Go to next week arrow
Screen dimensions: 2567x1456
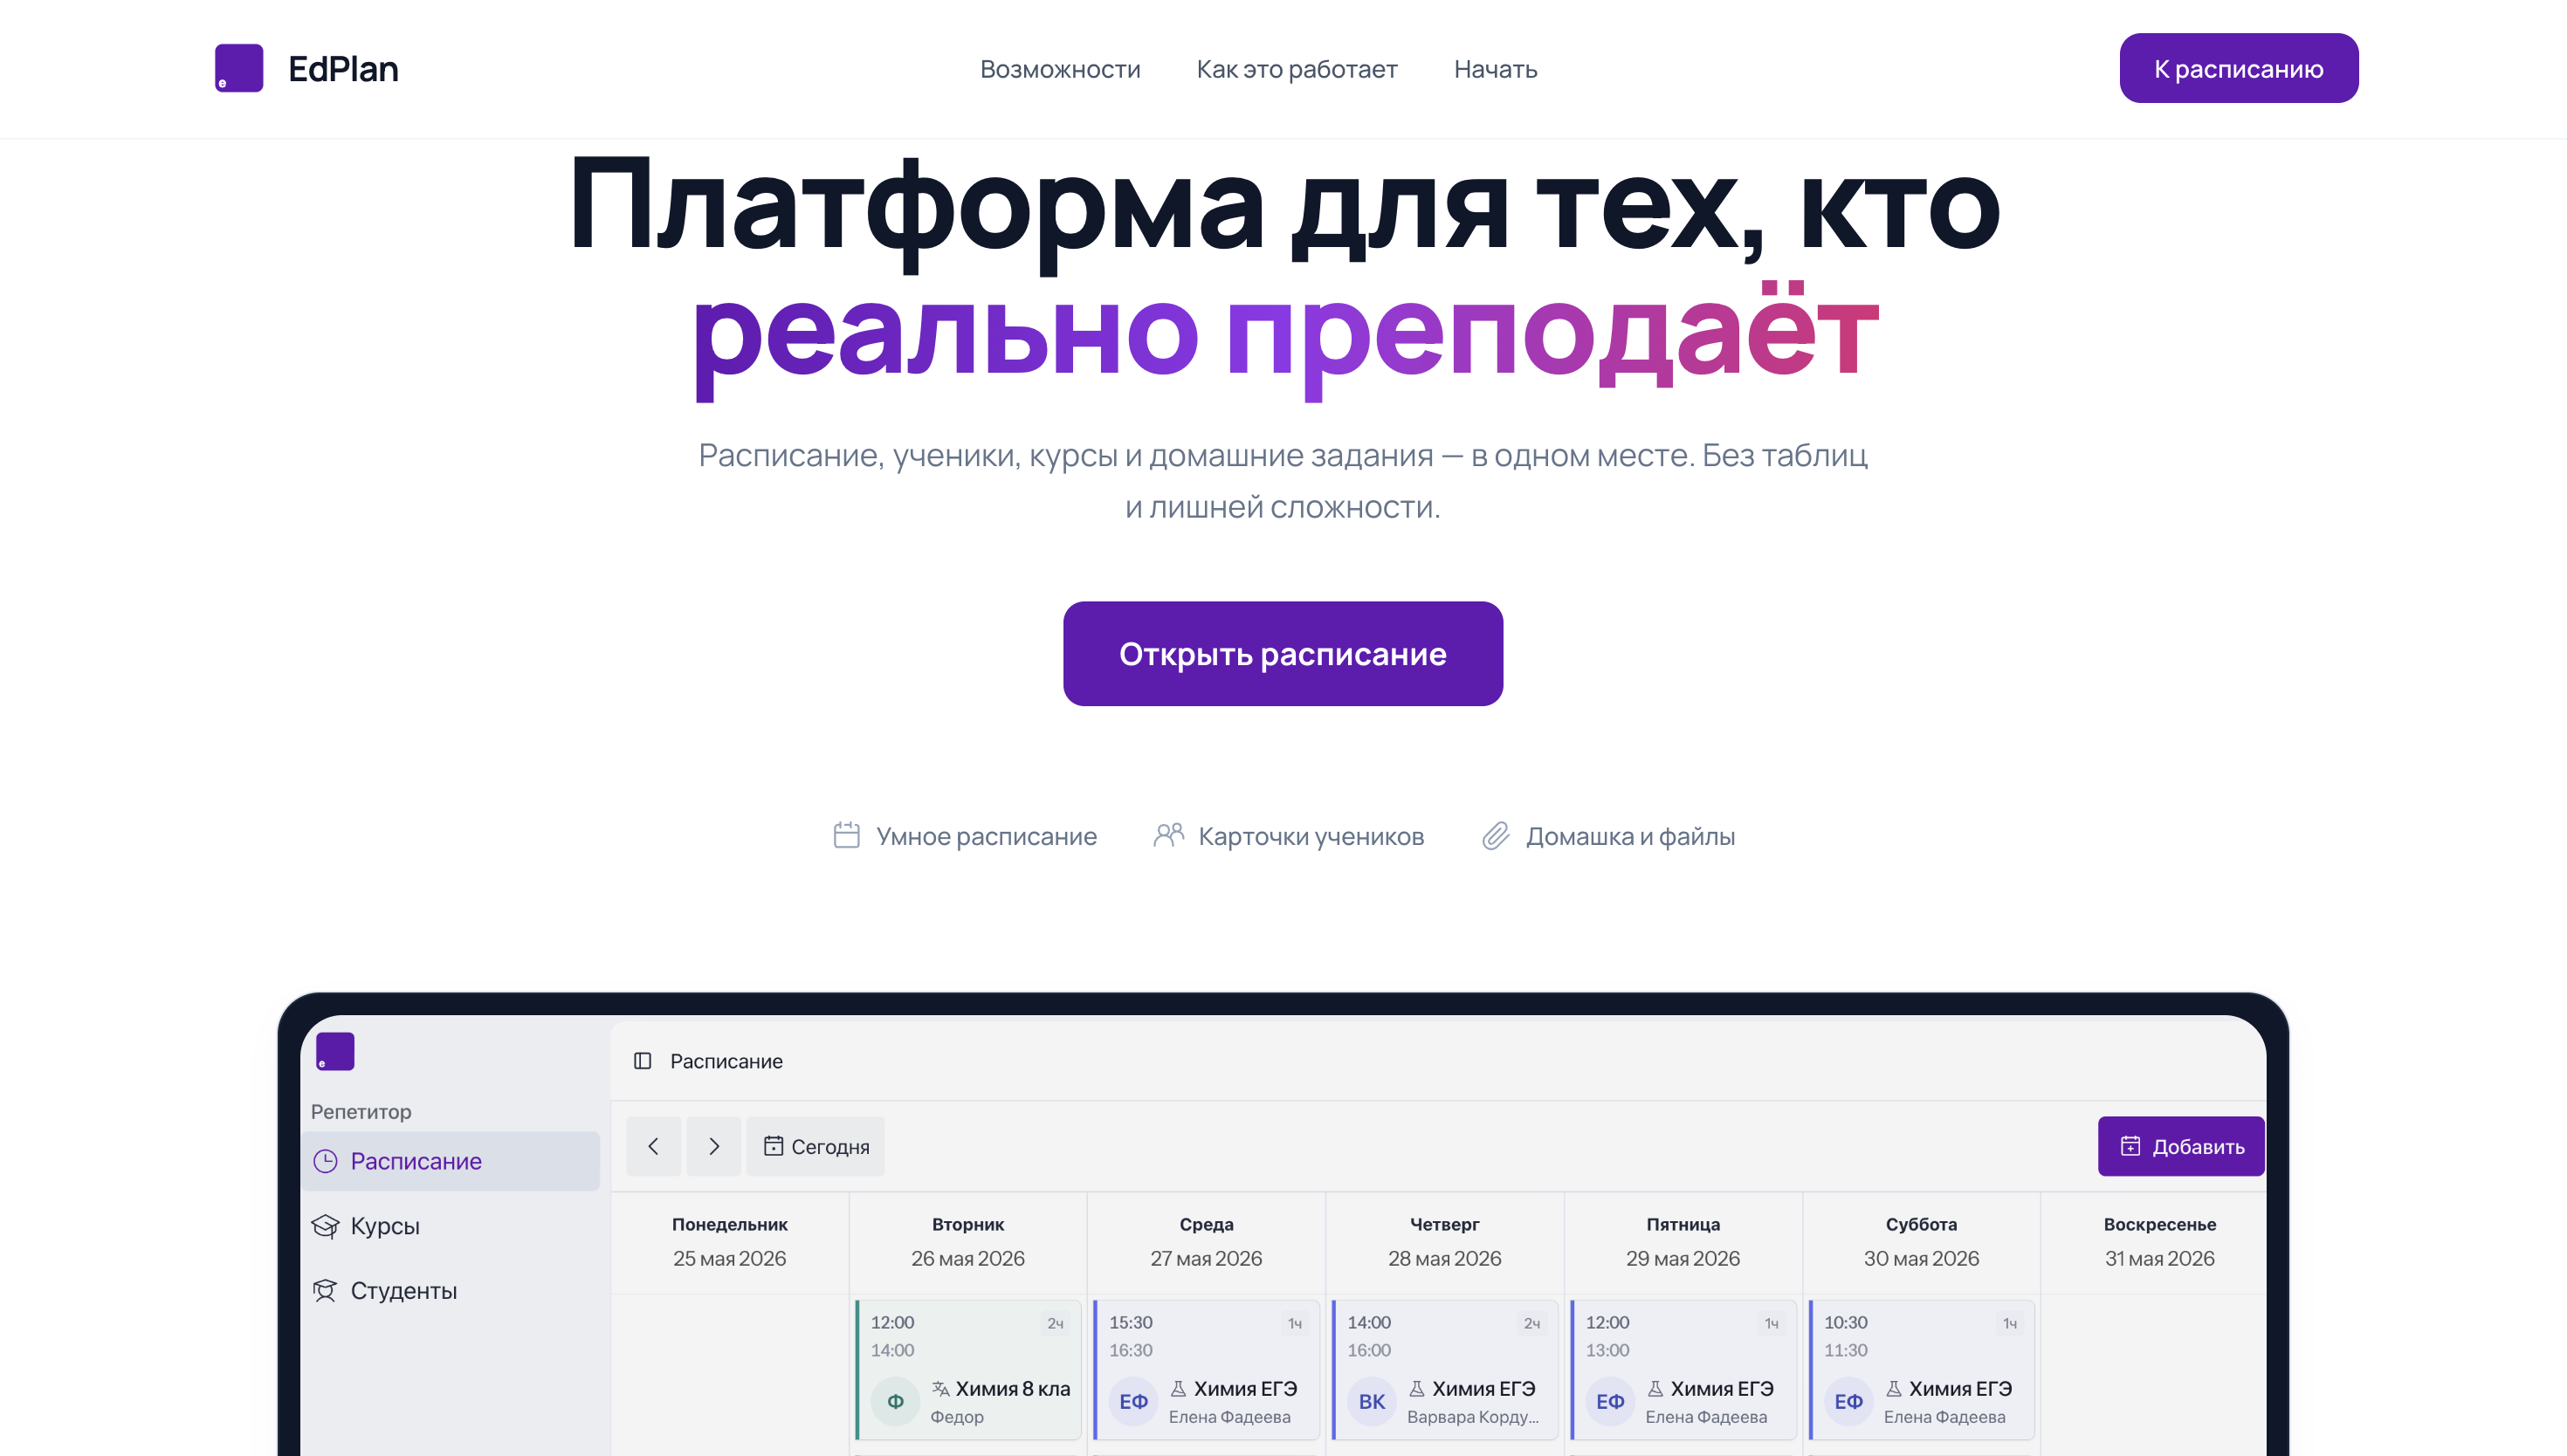click(x=713, y=1146)
